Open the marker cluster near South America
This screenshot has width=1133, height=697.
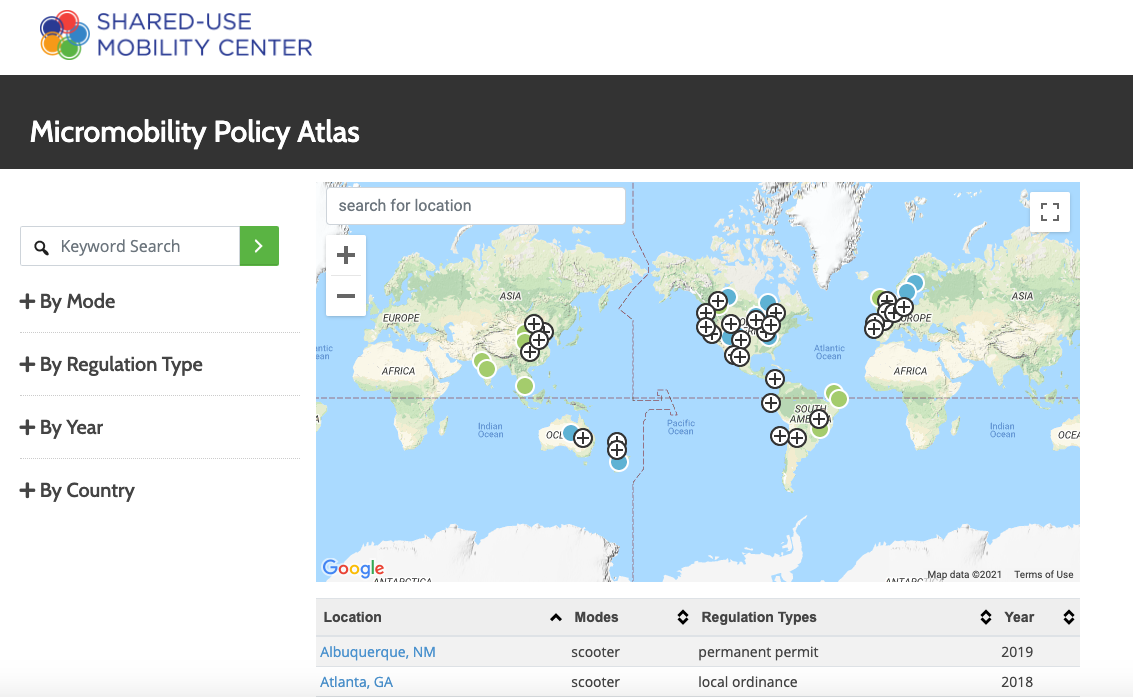820,420
